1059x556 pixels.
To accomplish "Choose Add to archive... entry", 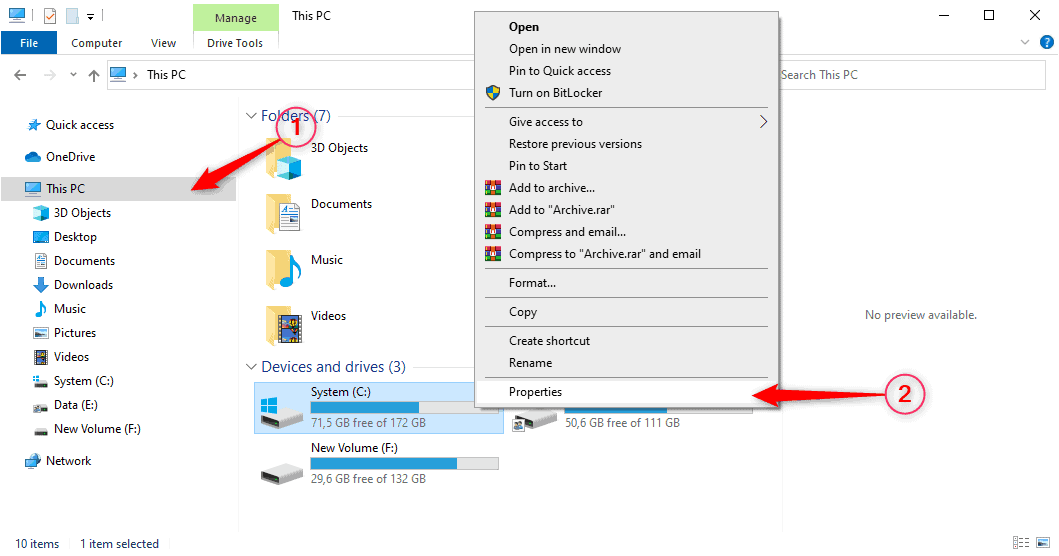I will tap(552, 188).
